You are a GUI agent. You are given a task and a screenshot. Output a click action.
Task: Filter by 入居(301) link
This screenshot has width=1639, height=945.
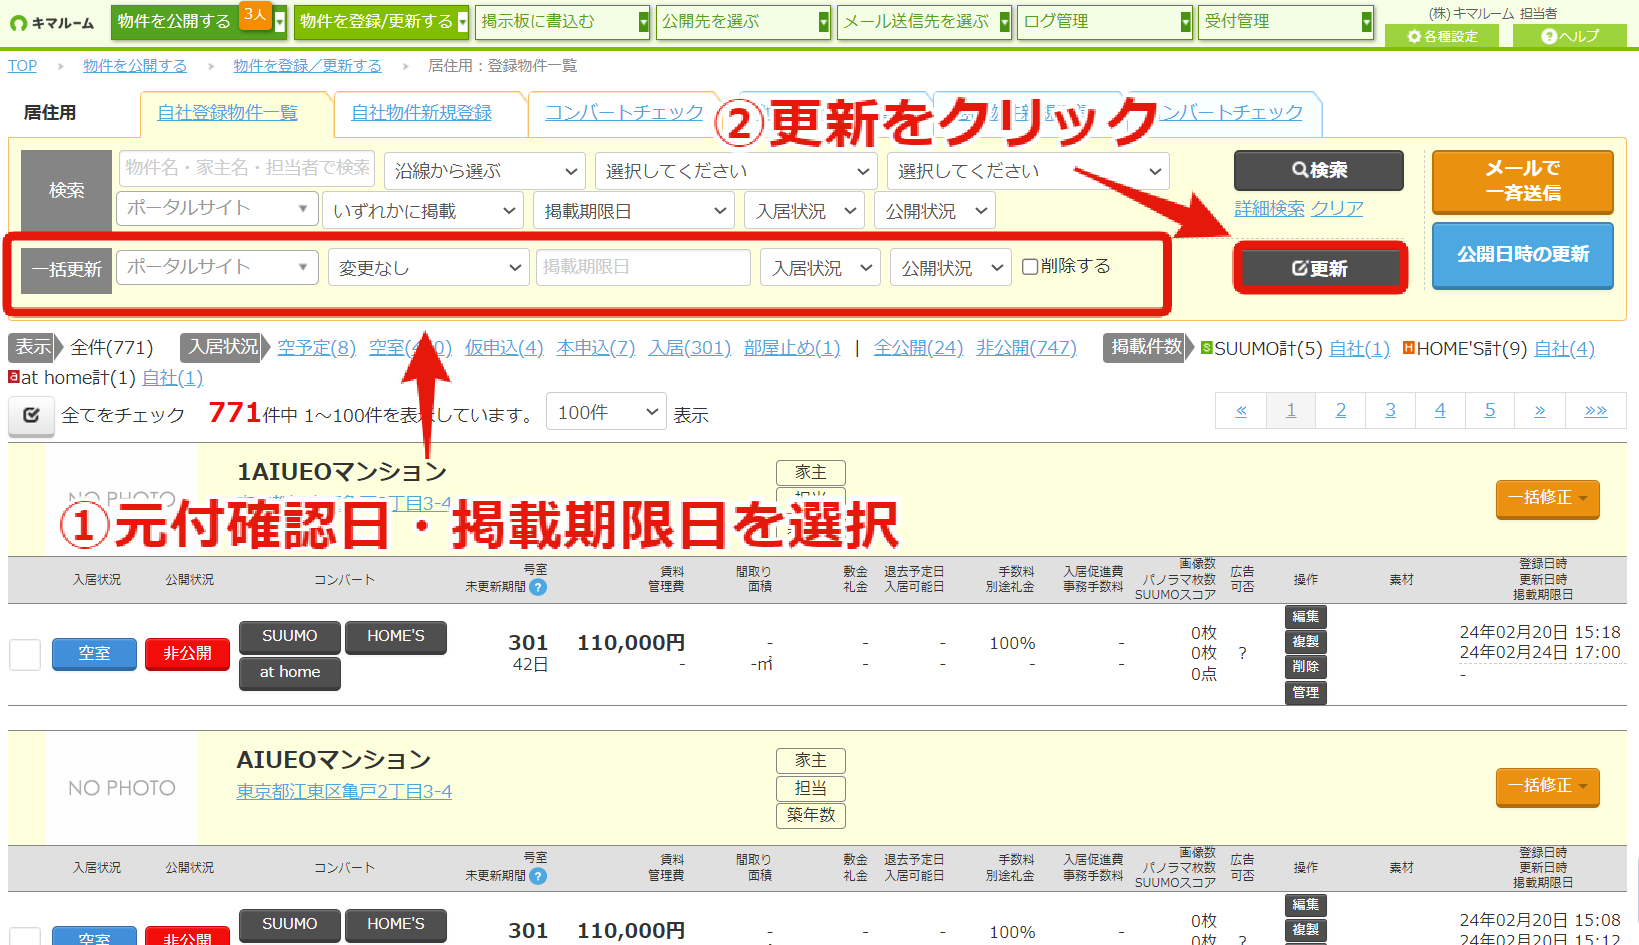pos(689,347)
